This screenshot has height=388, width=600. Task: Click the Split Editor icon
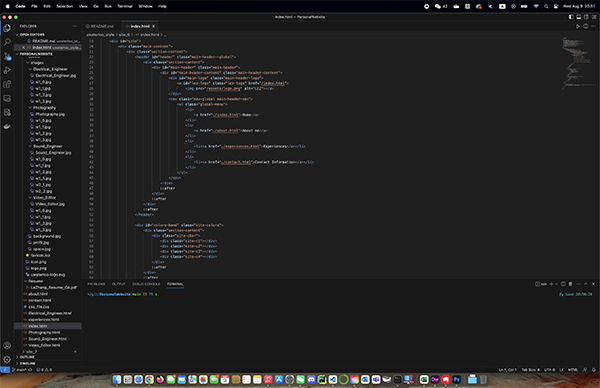[585, 26]
